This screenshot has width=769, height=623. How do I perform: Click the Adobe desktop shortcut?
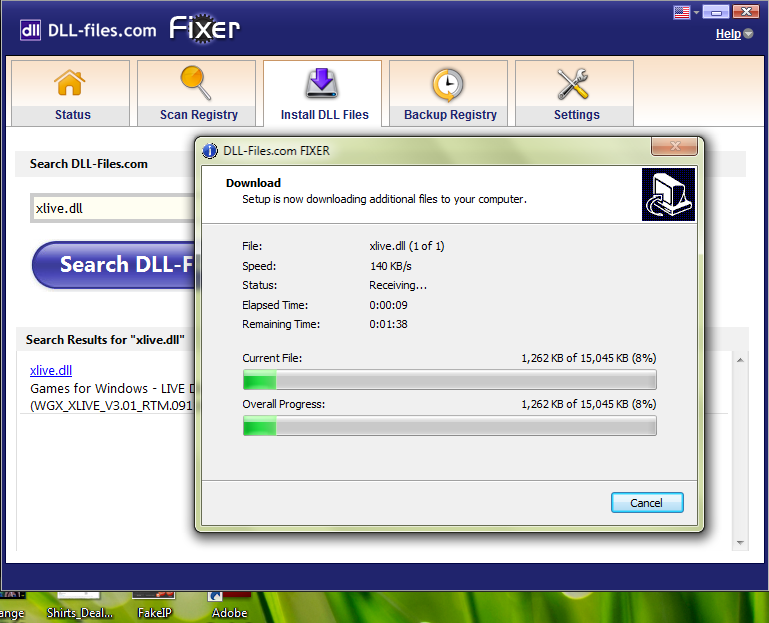[x=230, y=607]
